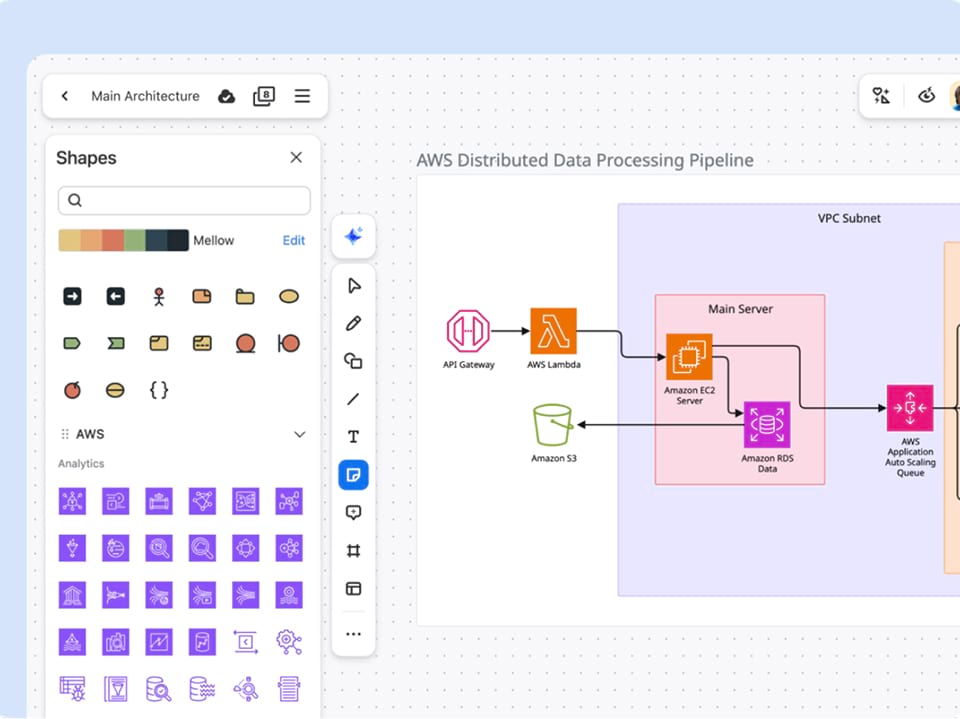960x719 pixels.
Task: Open the hamburger main menu
Action: 302,96
